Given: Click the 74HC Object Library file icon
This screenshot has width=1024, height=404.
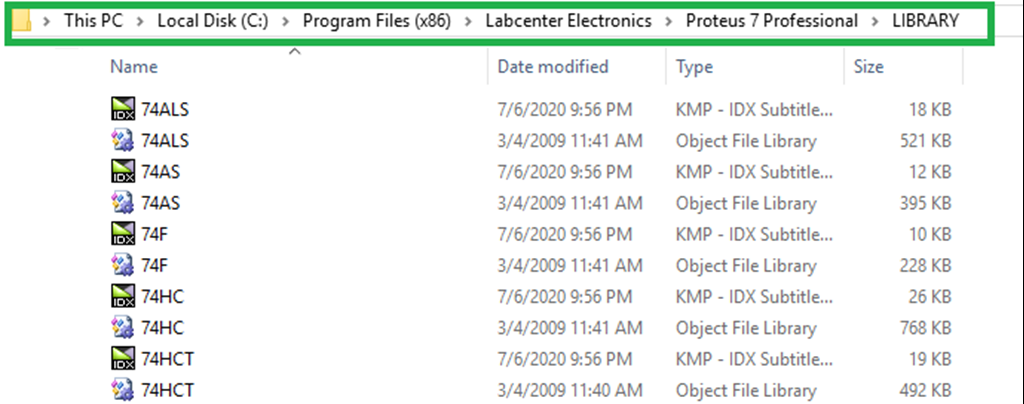Looking at the screenshot, I should click(x=122, y=328).
